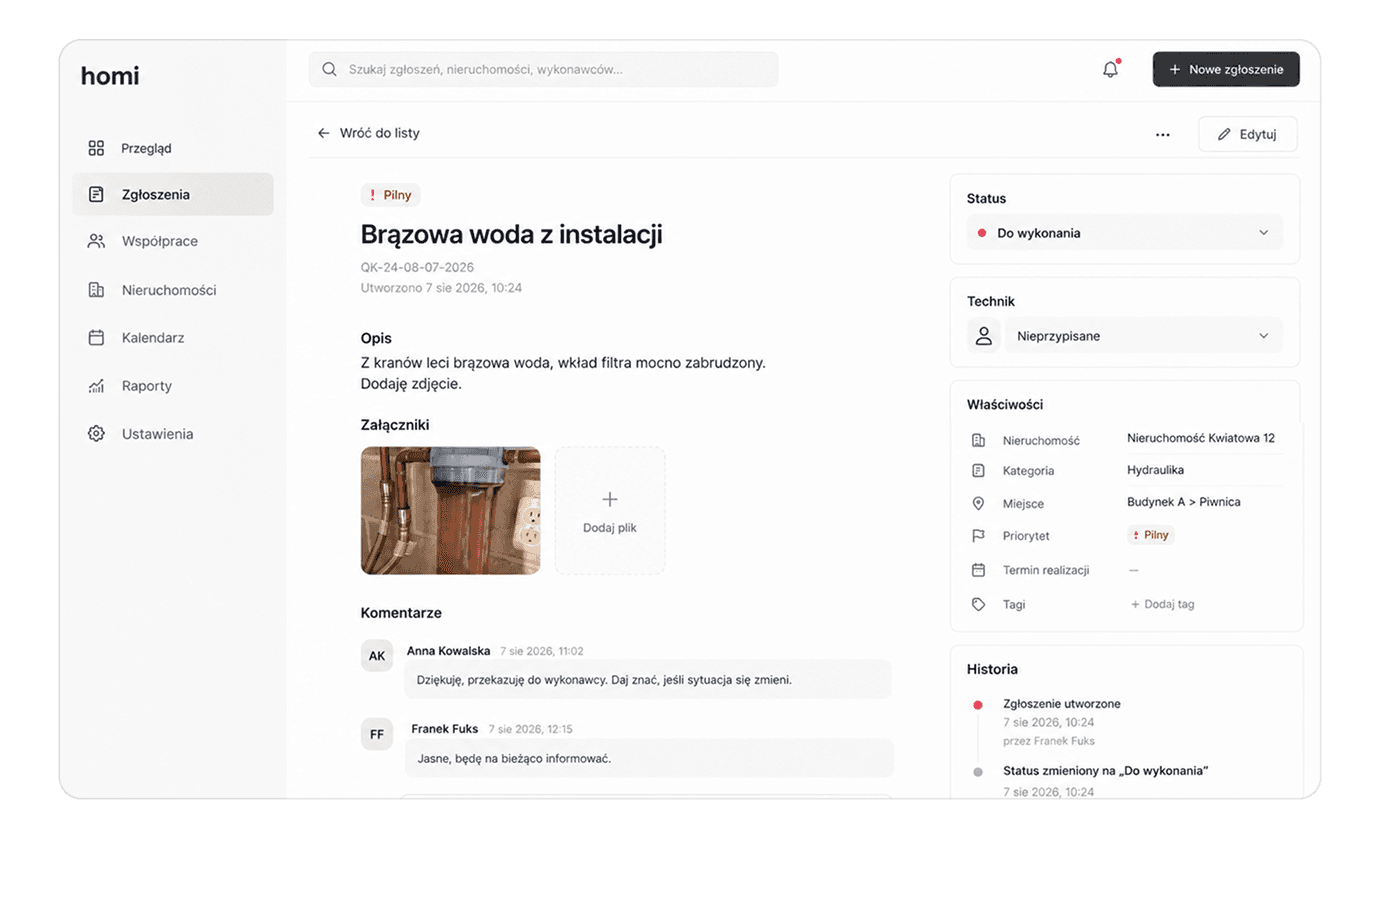
Task: Click the Termin realizacji empty dash value
Action: [1133, 570]
